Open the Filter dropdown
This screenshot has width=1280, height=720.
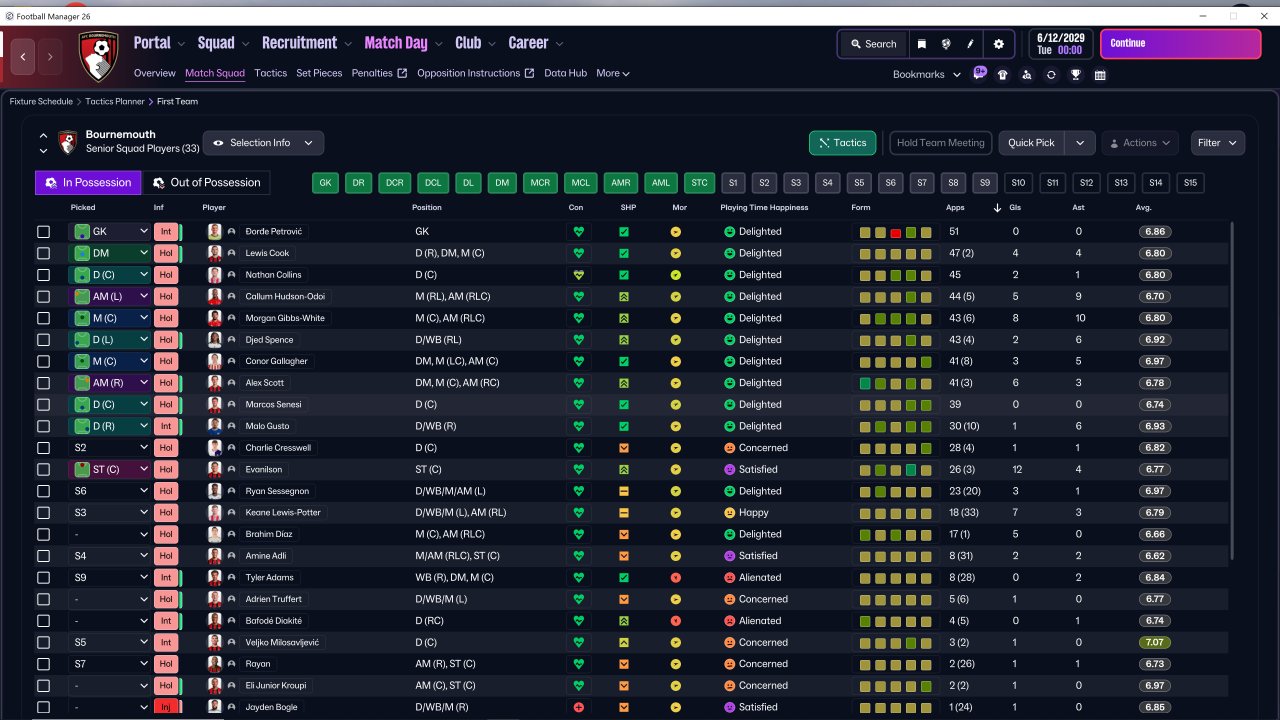tap(1218, 143)
